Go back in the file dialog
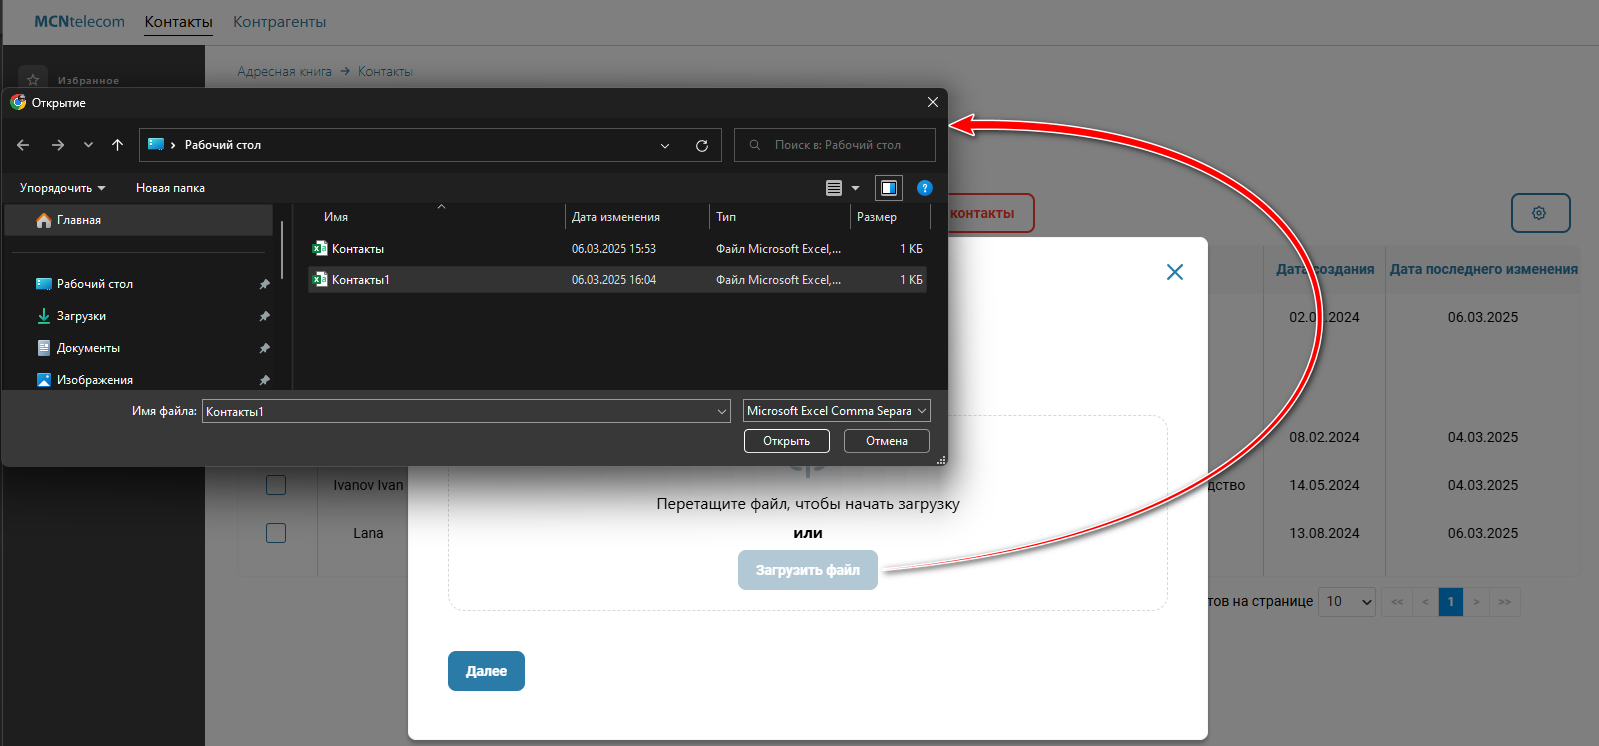1599x746 pixels. tap(23, 145)
